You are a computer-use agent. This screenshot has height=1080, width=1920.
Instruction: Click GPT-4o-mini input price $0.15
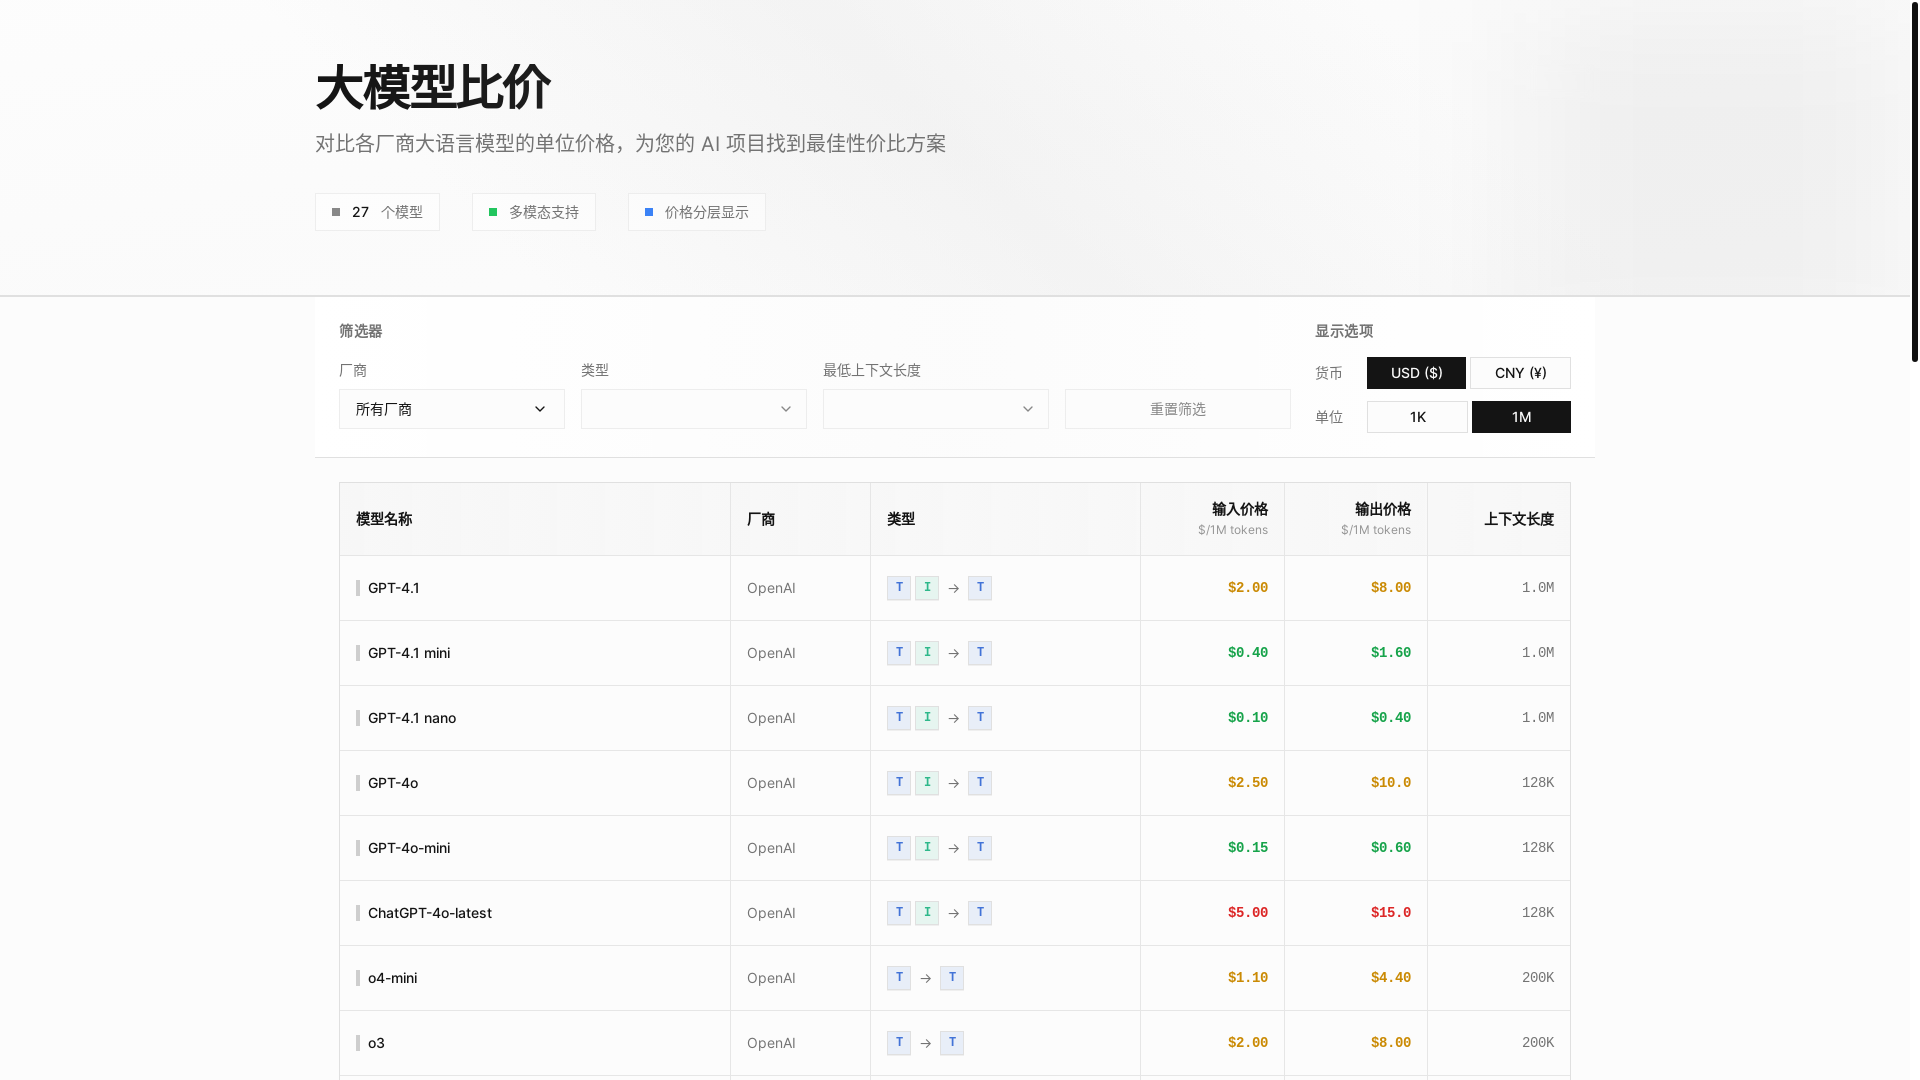(x=1248, y=848)
